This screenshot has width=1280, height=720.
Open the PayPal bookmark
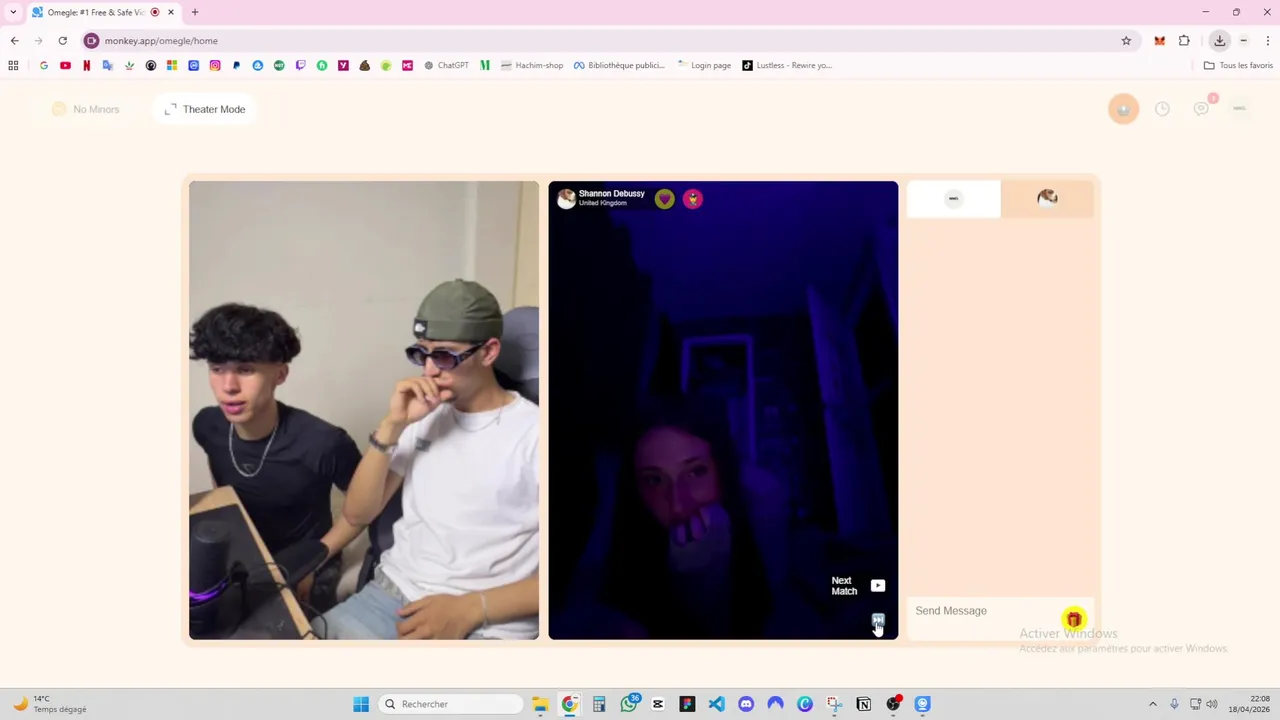click(x=236, y=65)
